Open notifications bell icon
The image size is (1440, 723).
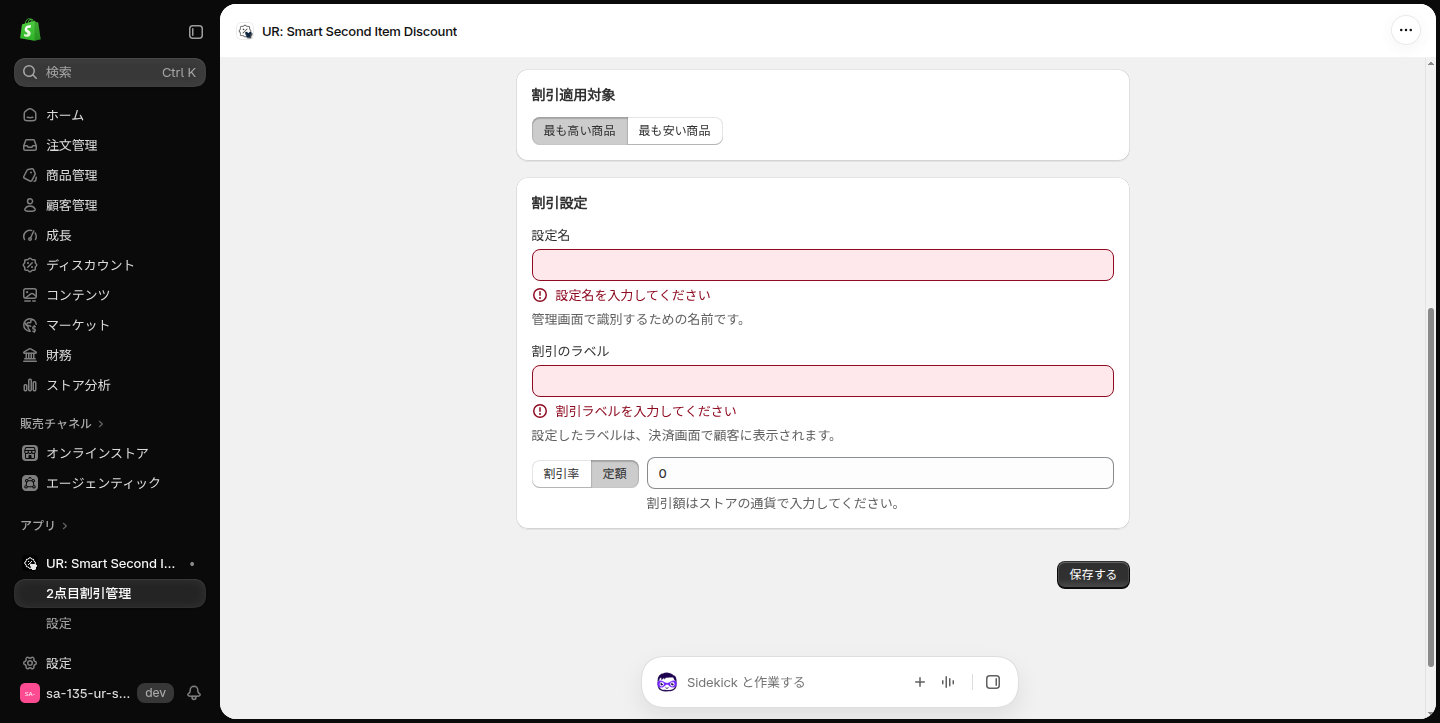pyautogui.click(x=194, y=693)
